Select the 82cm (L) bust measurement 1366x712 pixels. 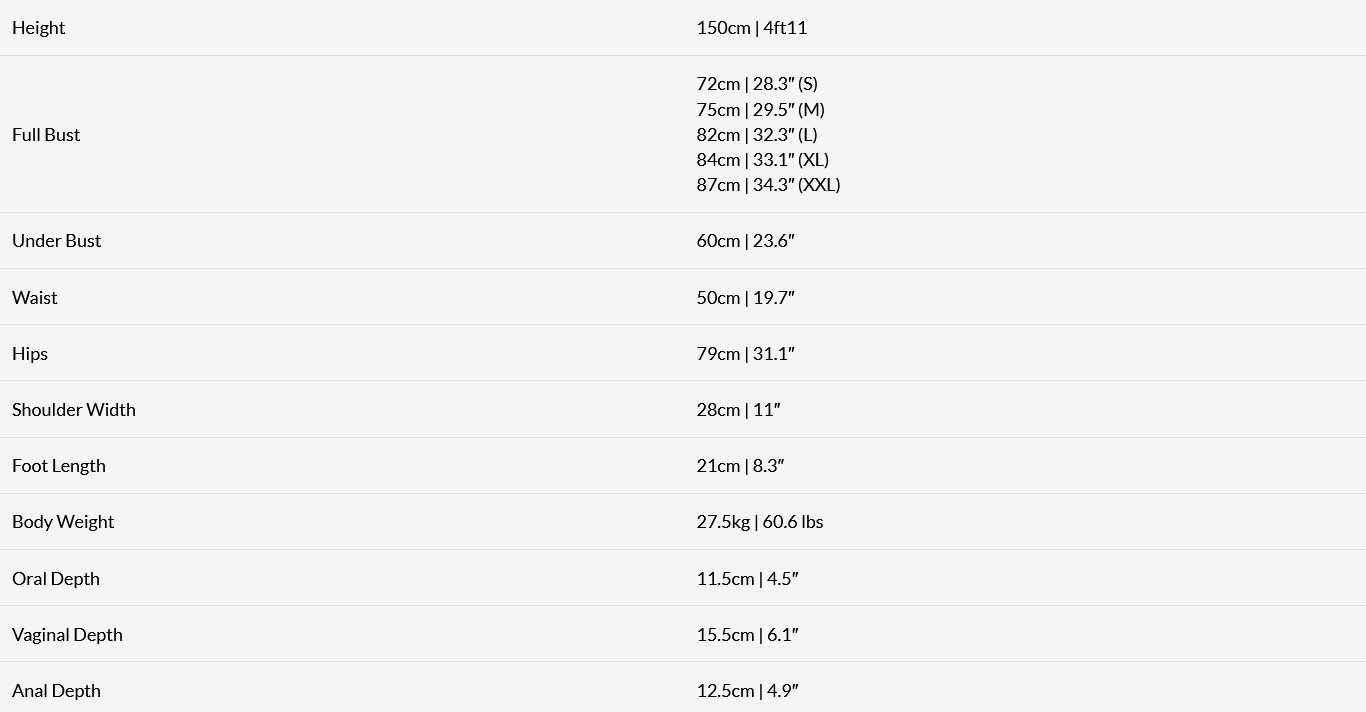[x=756, y=135]
